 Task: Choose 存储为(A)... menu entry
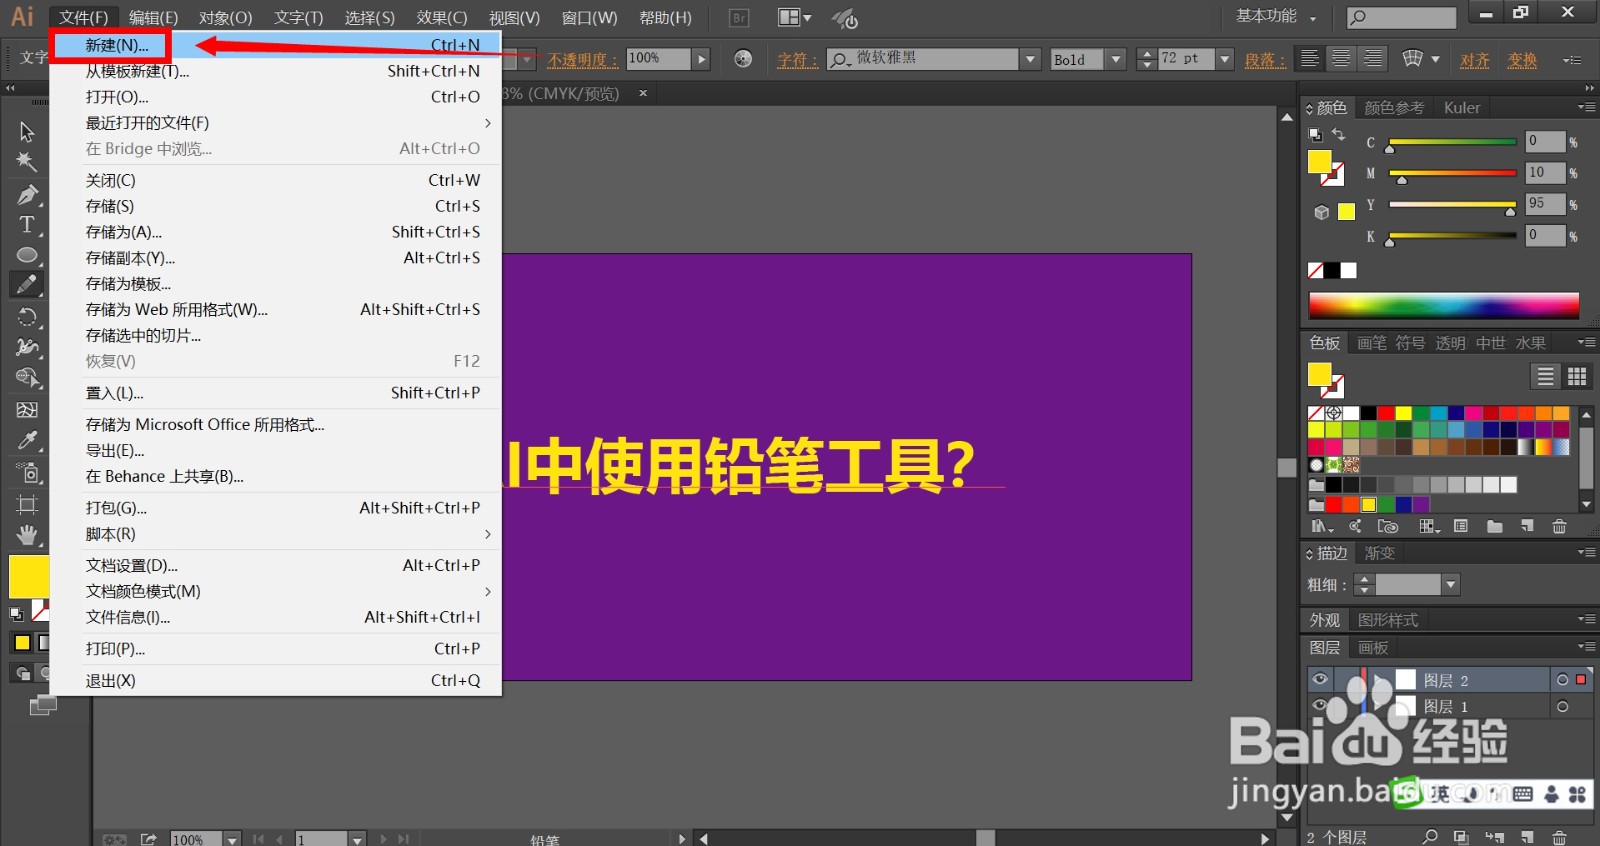coord(277,232)
